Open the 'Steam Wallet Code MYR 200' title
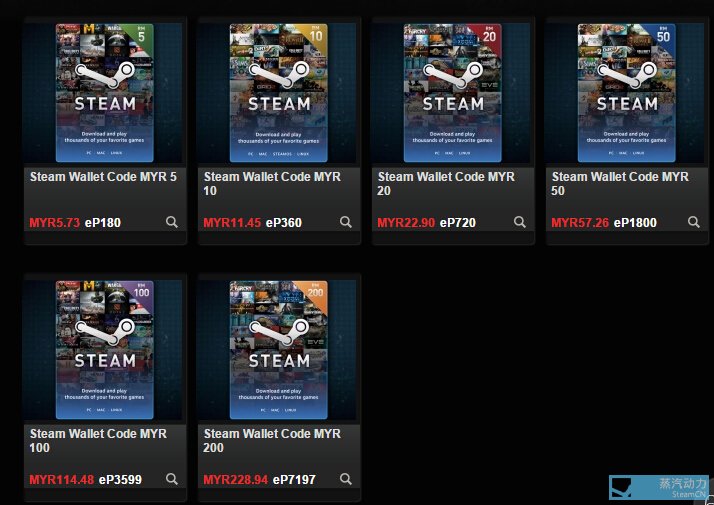Image resolution: width=714 pixels, height=505 pixels. pos(272,440)
